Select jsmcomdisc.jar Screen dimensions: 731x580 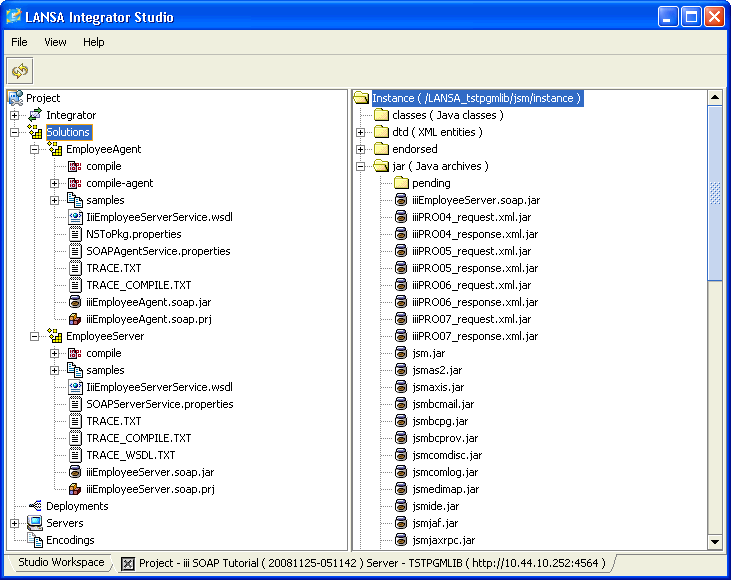point(447,455)
